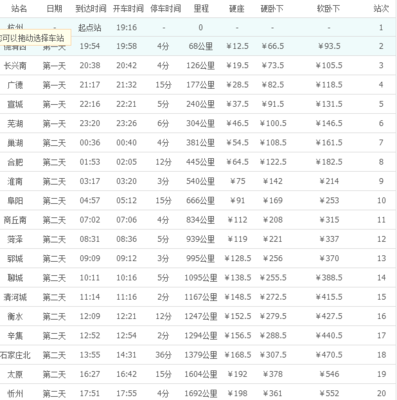Select departure time 11:16
The image size is (397, 400).
coord(126,297)
